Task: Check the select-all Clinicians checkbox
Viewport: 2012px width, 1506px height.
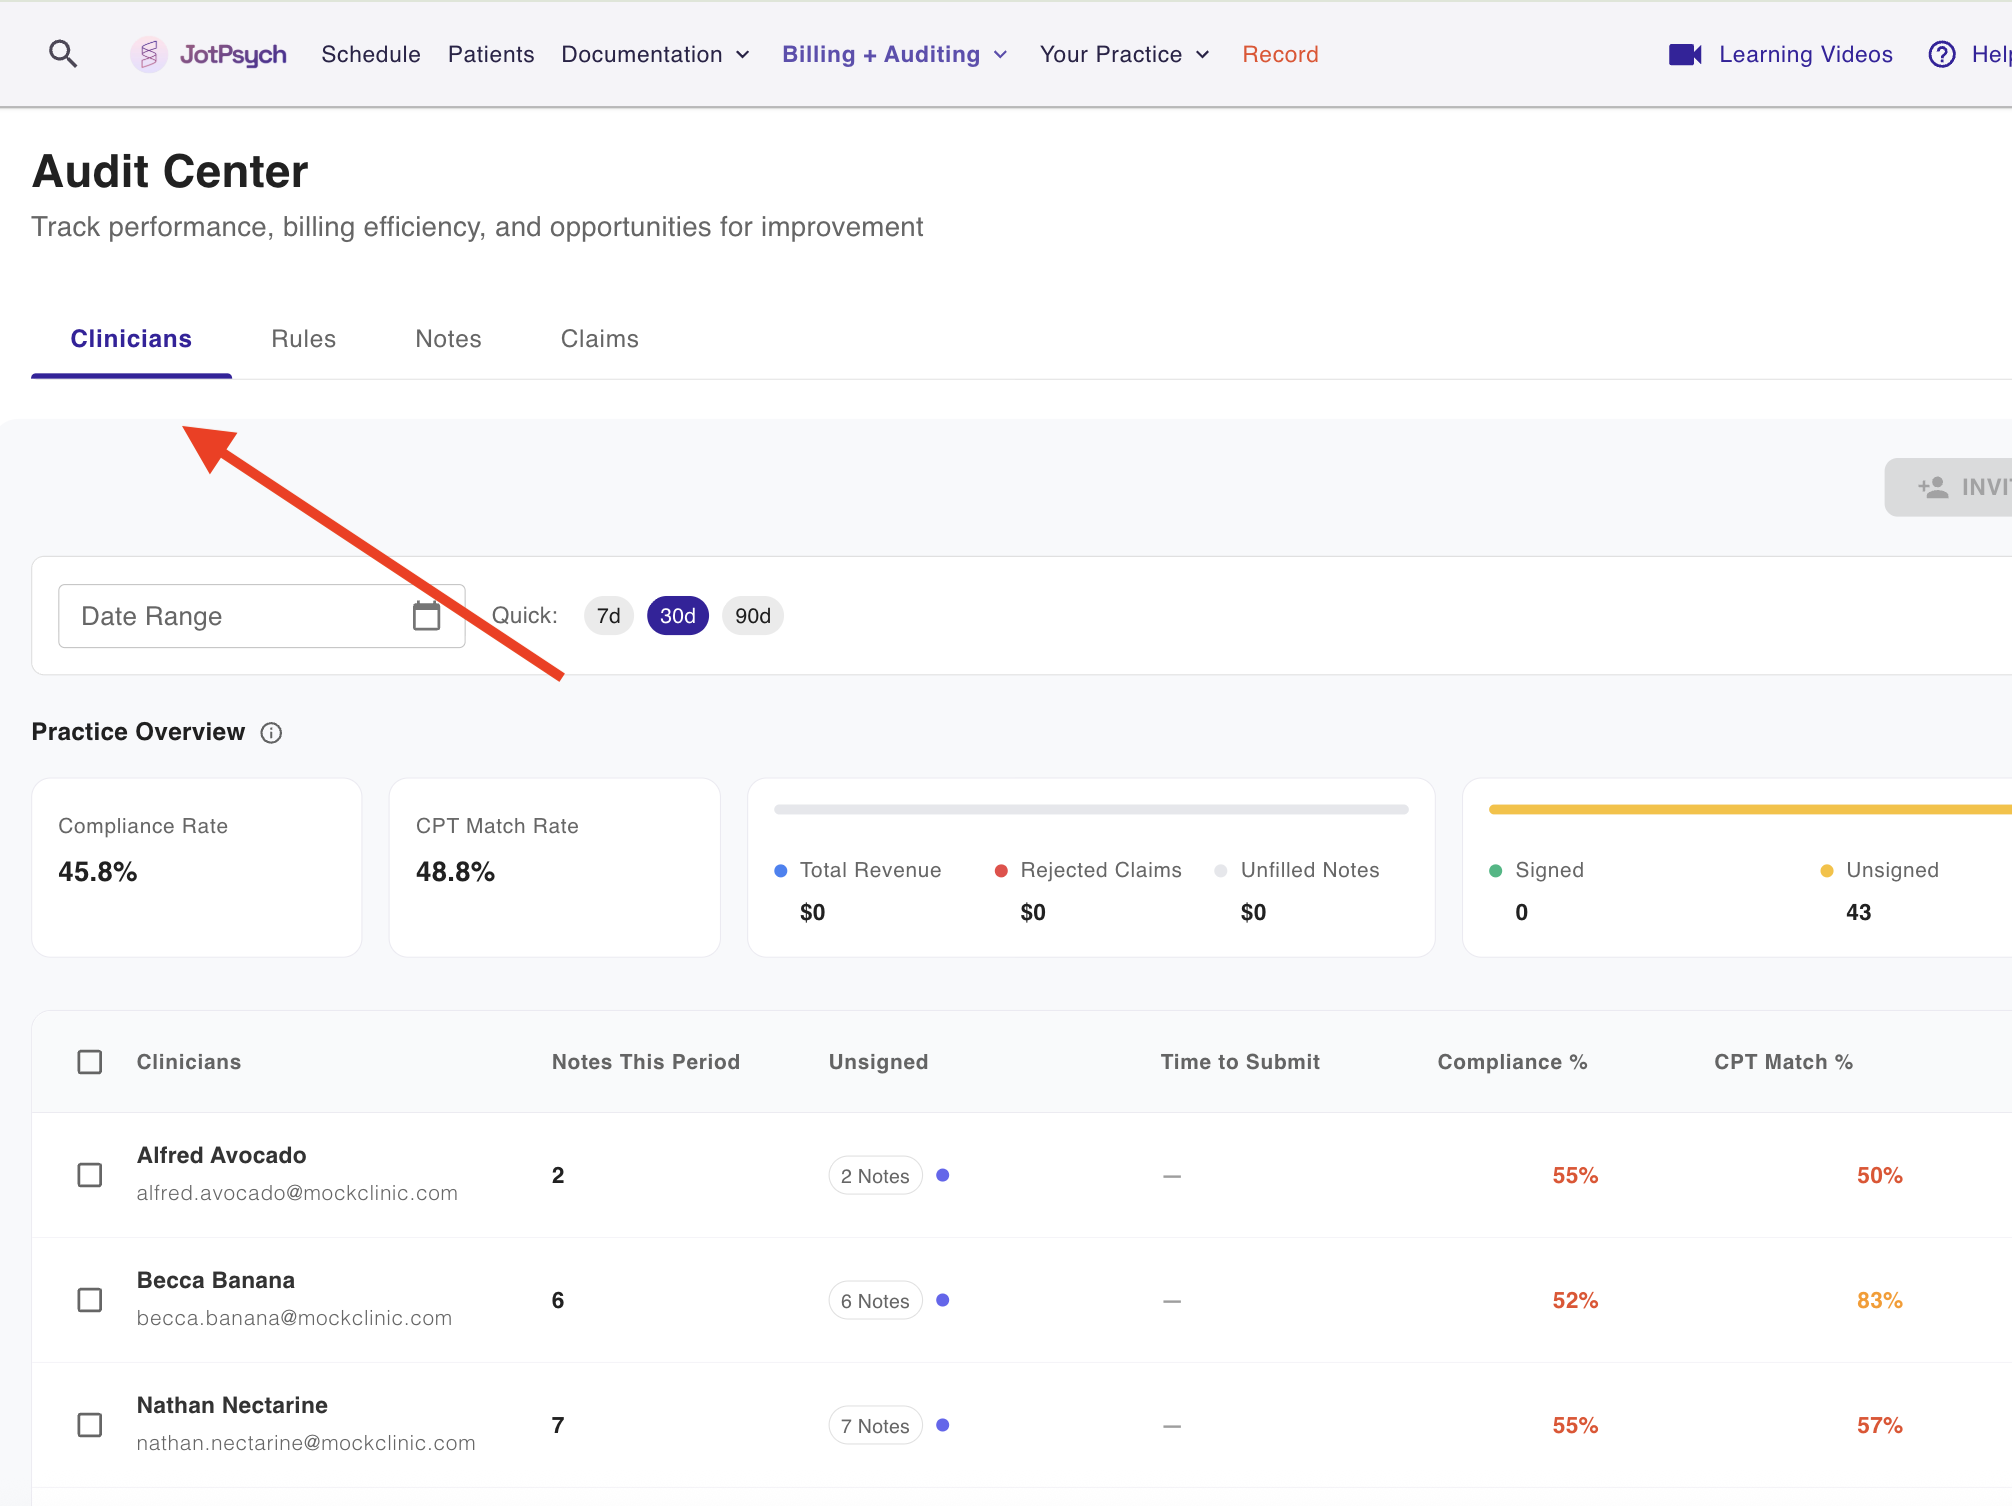Action: tap(90, 1062)
